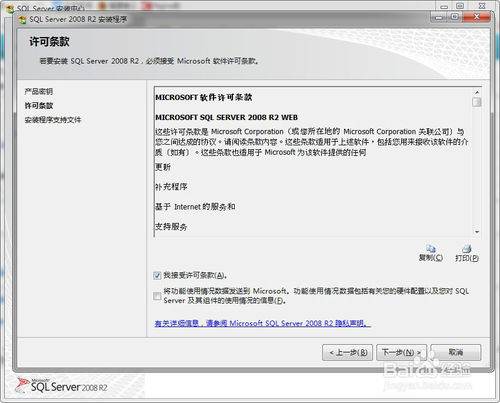
Task: Click the Print (打印) icon button
Action: 467,253
